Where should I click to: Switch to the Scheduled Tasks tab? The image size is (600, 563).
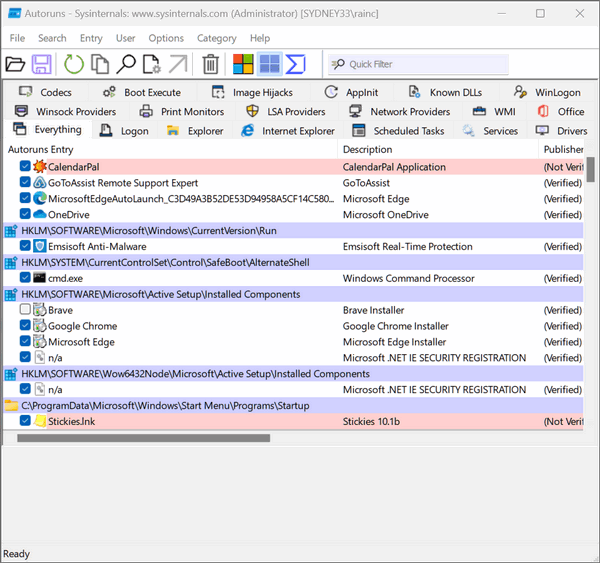[398, 131]
